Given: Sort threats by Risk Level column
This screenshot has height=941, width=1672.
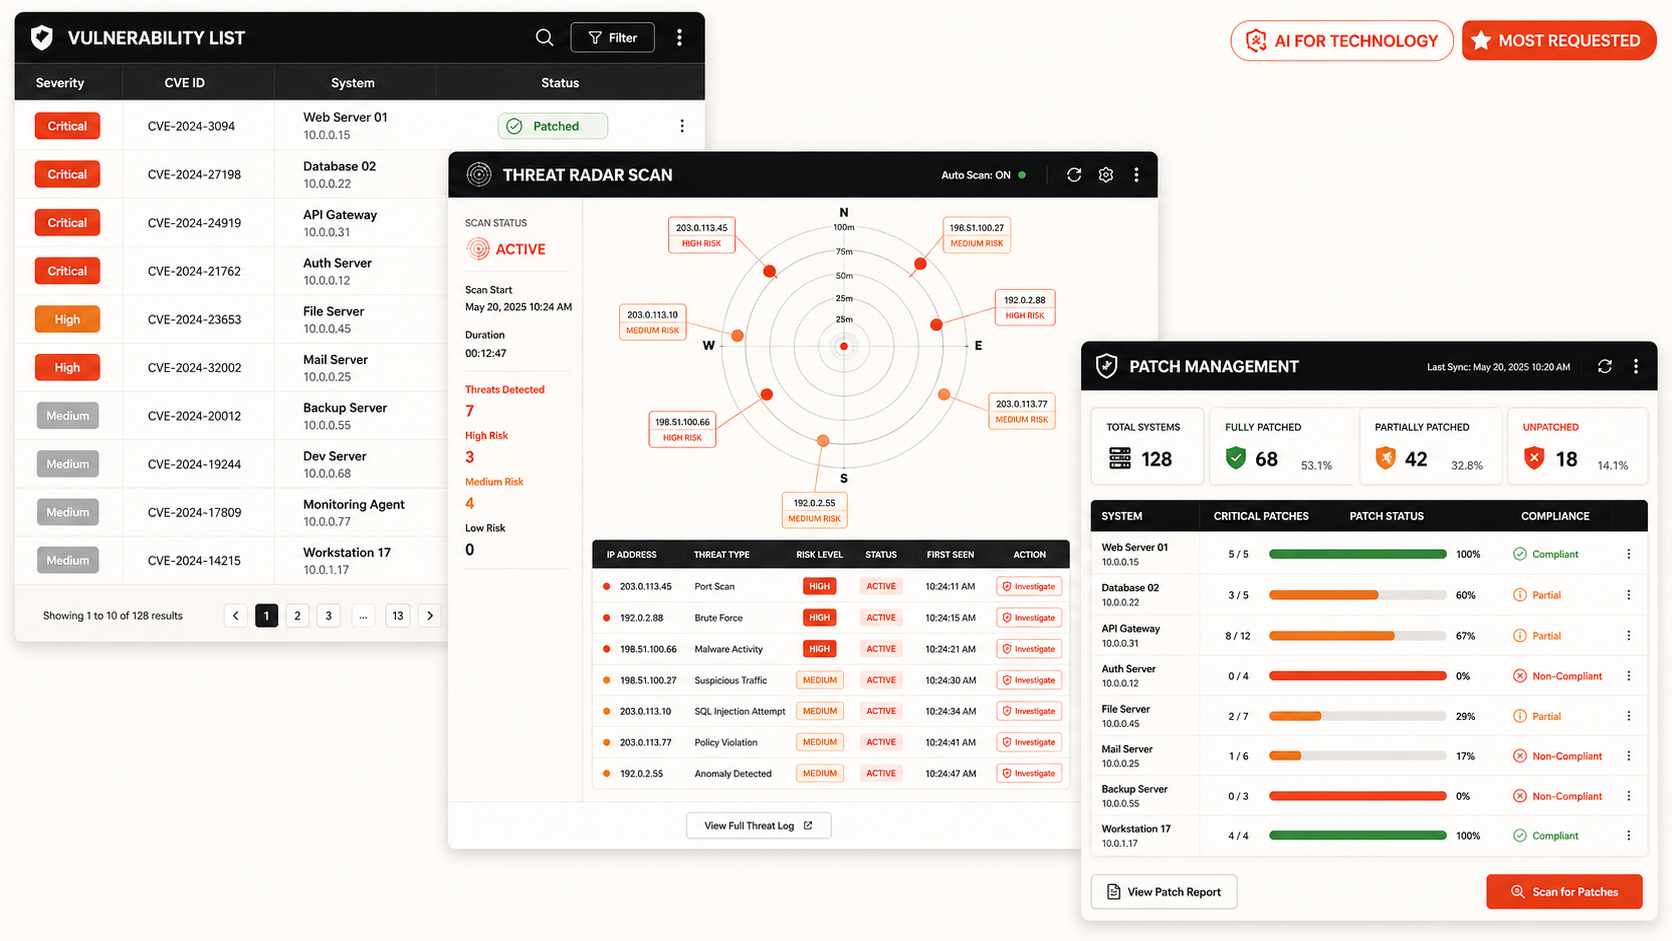Looking at the screenshot, I should [819, 554].
